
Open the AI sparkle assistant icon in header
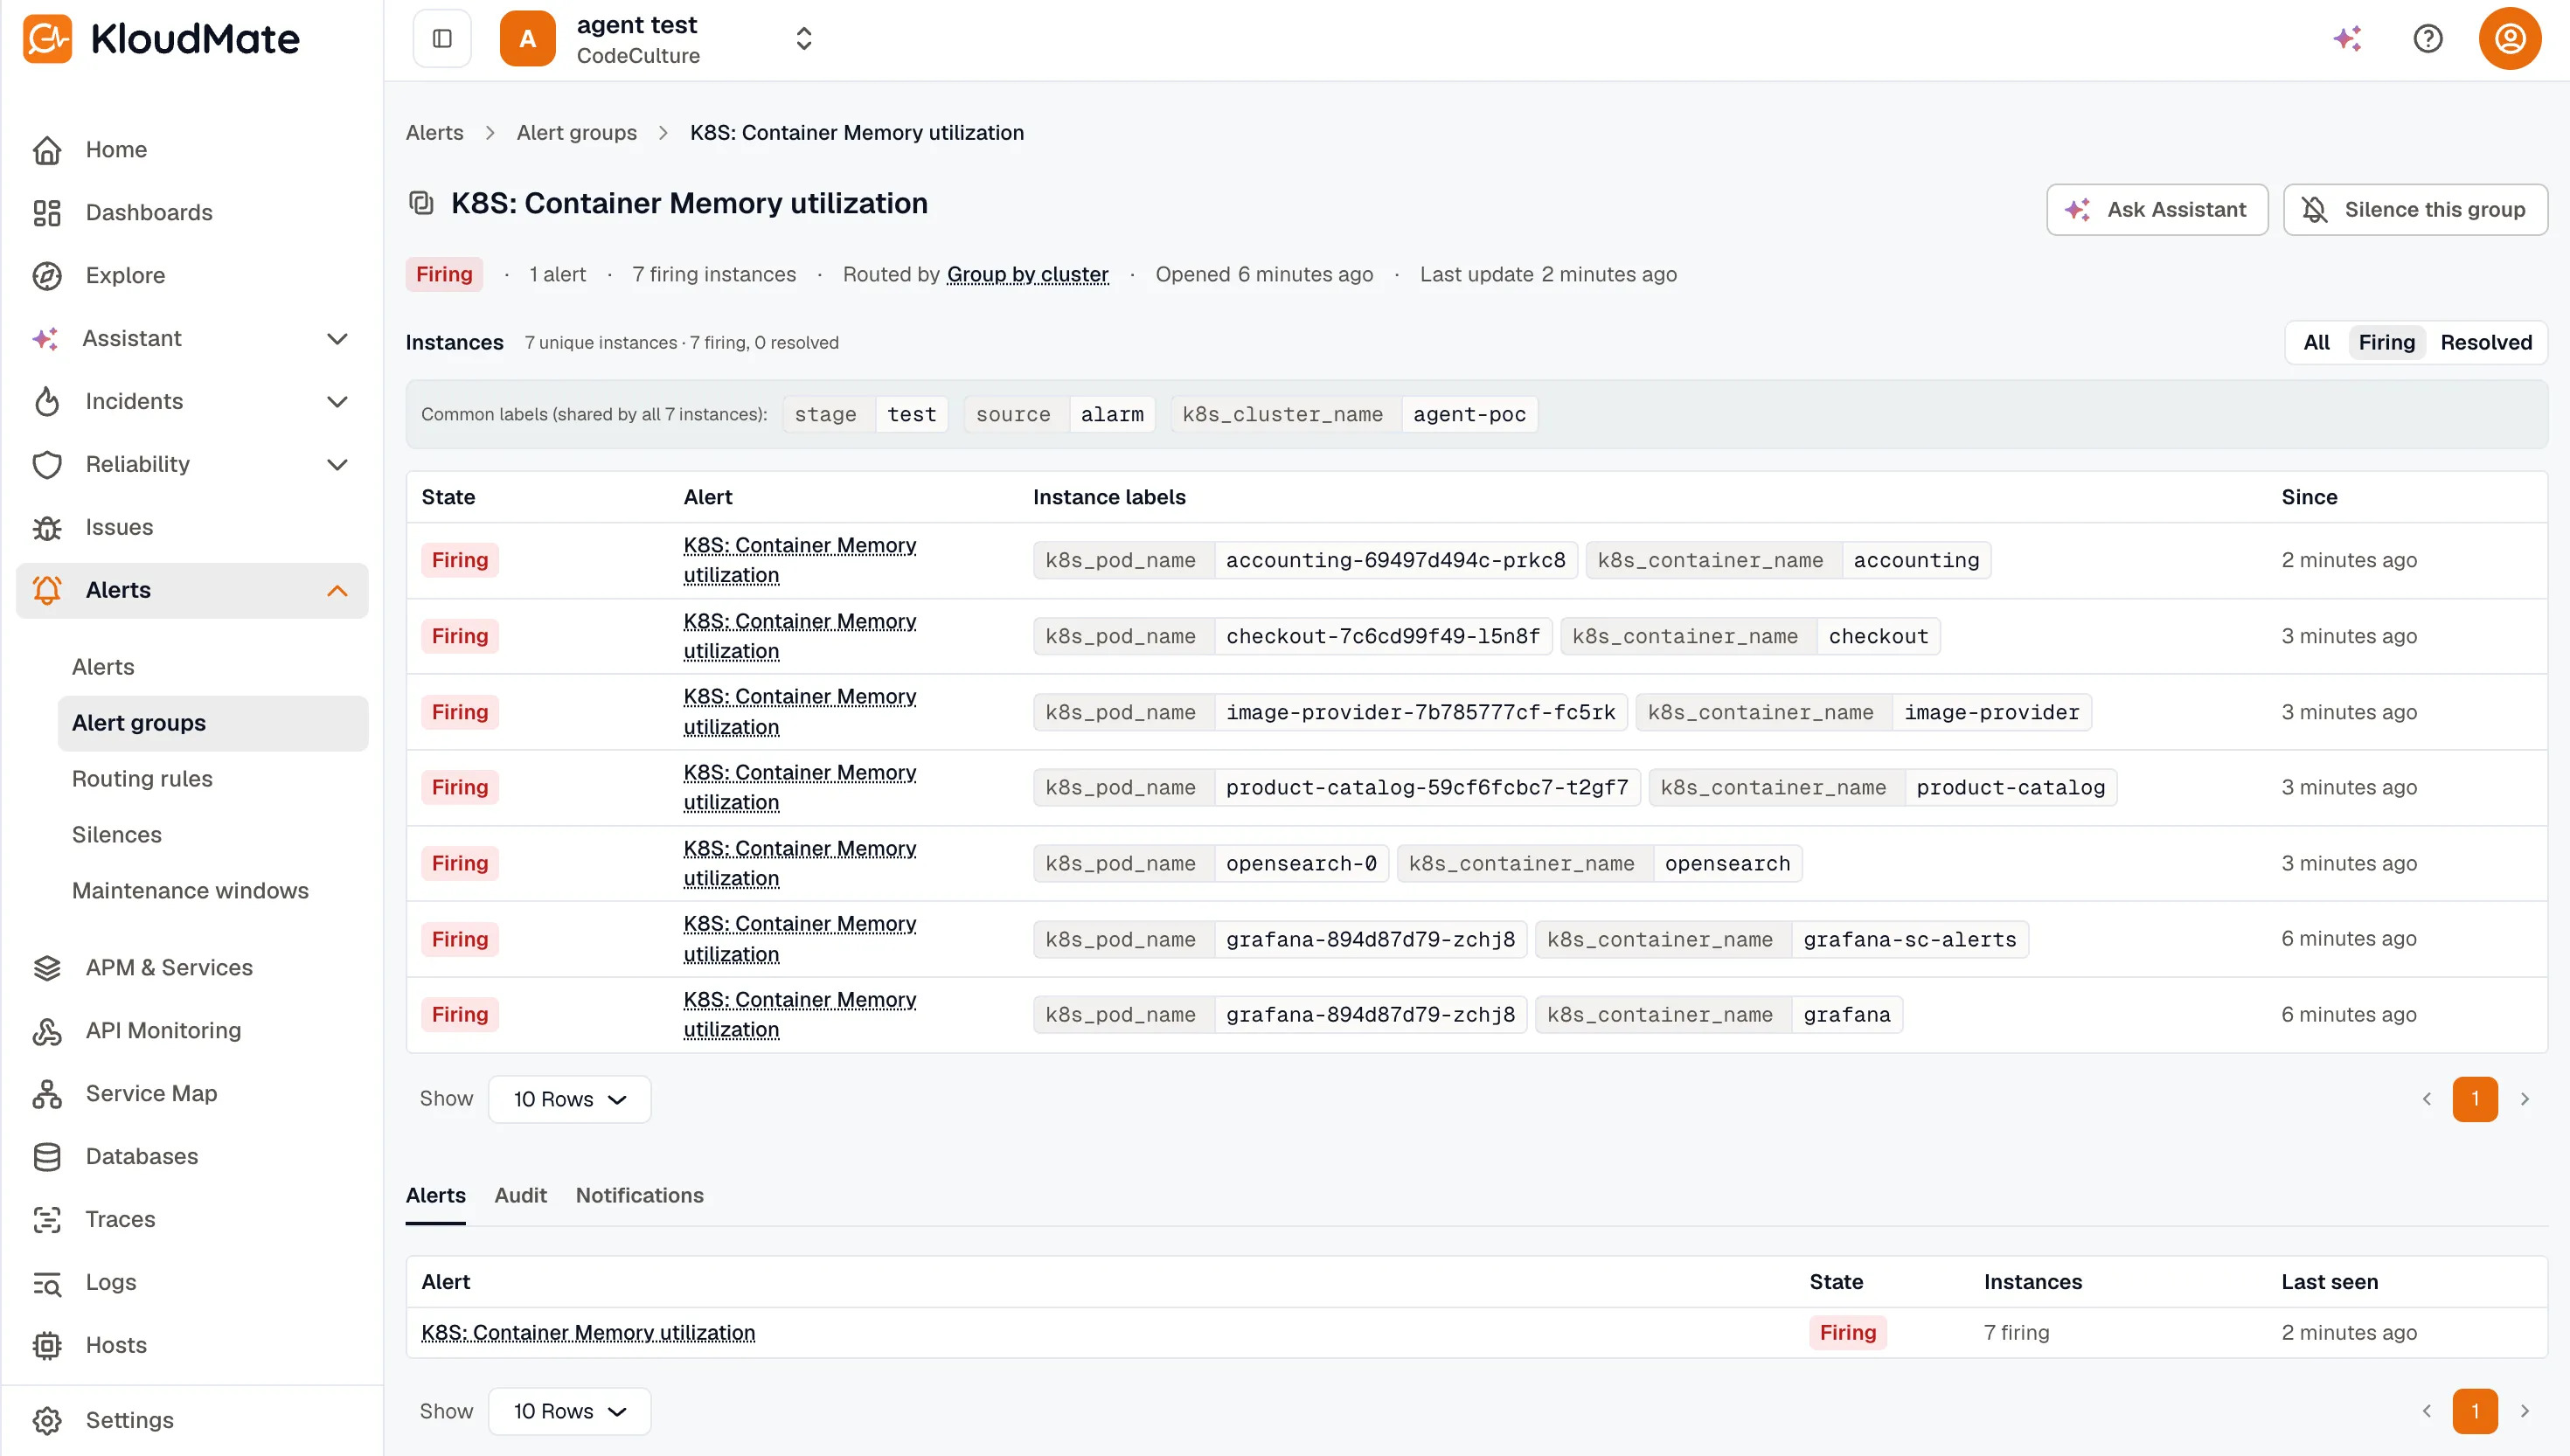tap(2346, 38)
